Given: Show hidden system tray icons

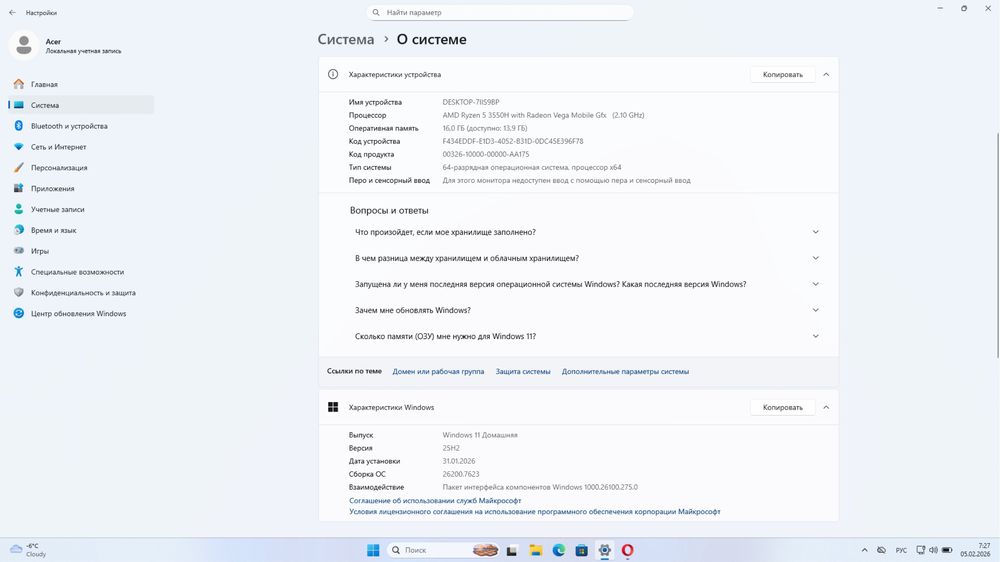Looking at the screenshot, I should 864,550.
